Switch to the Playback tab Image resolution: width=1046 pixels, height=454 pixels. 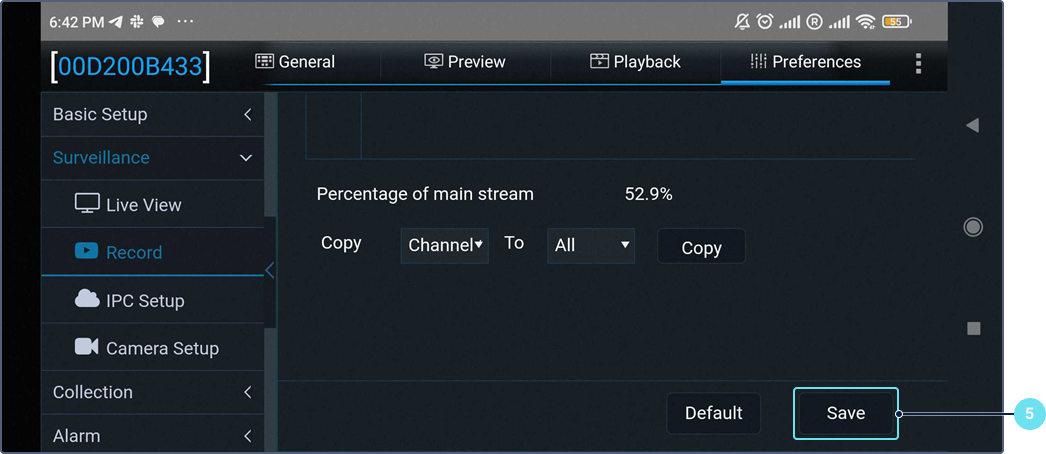click(635, 62)
